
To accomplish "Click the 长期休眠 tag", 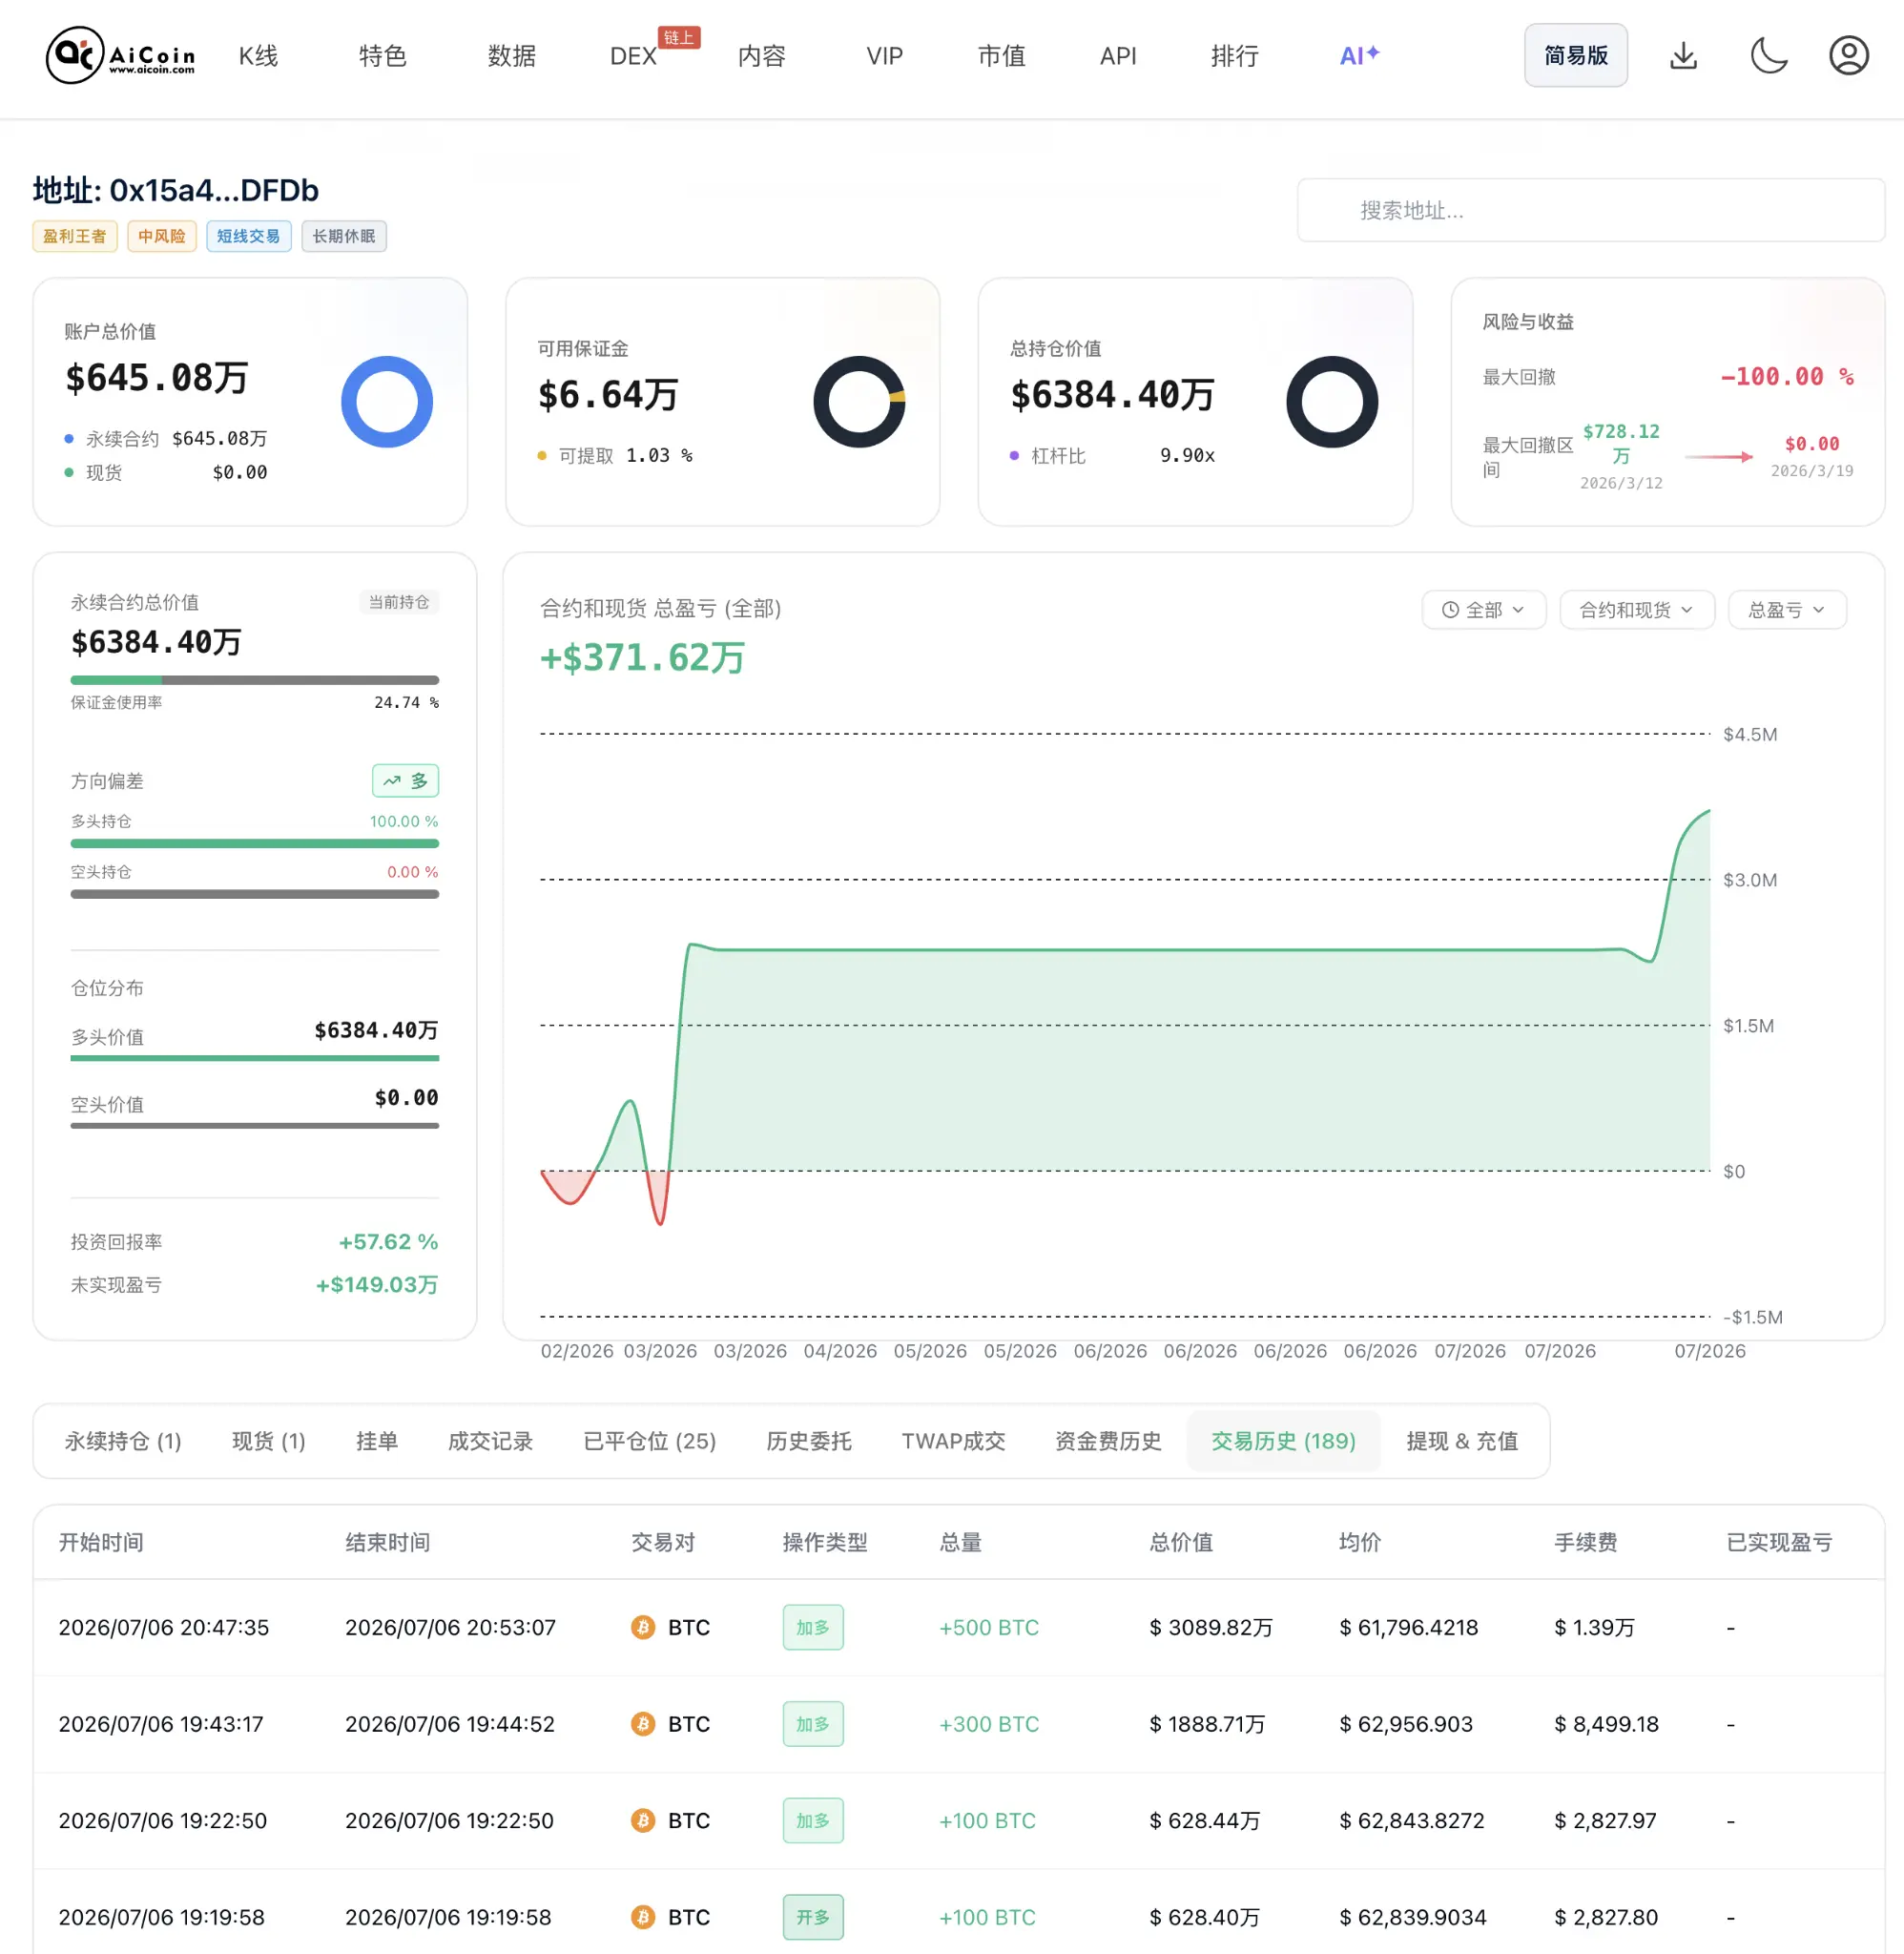I will click(x=344, y=236).
